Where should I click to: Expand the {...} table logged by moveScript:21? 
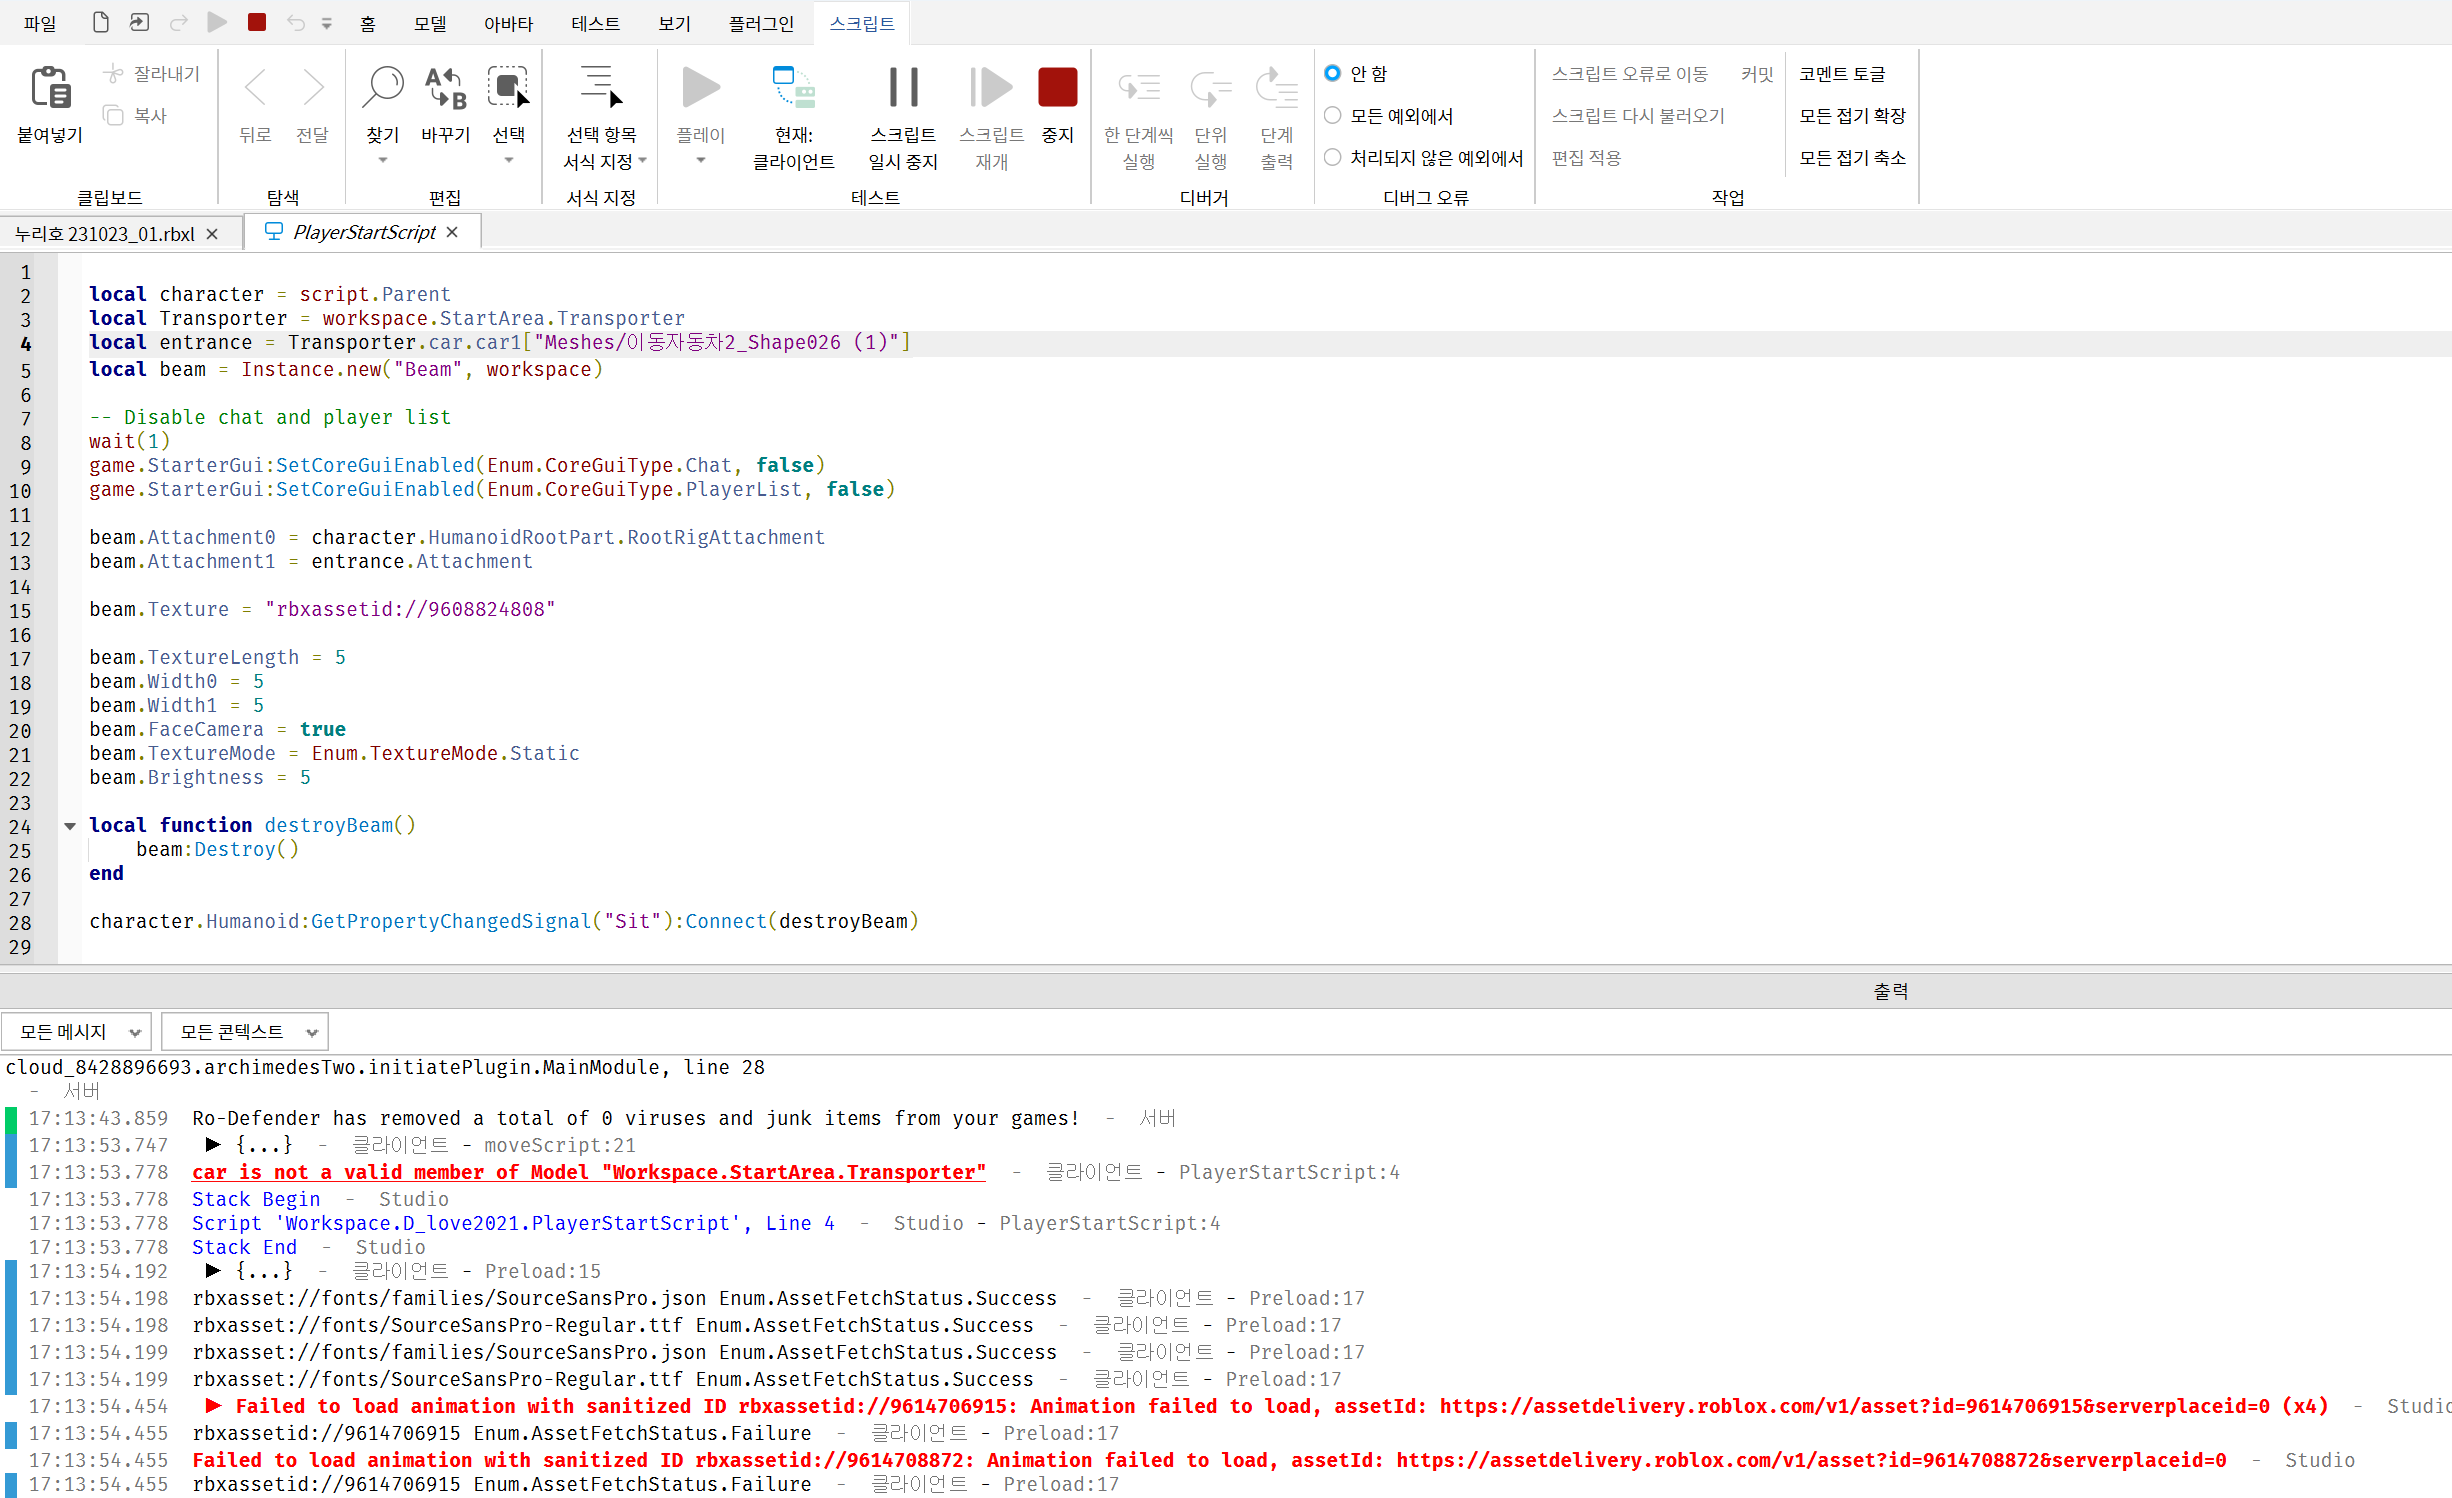pyautogui.click(x=213, y=1144)
